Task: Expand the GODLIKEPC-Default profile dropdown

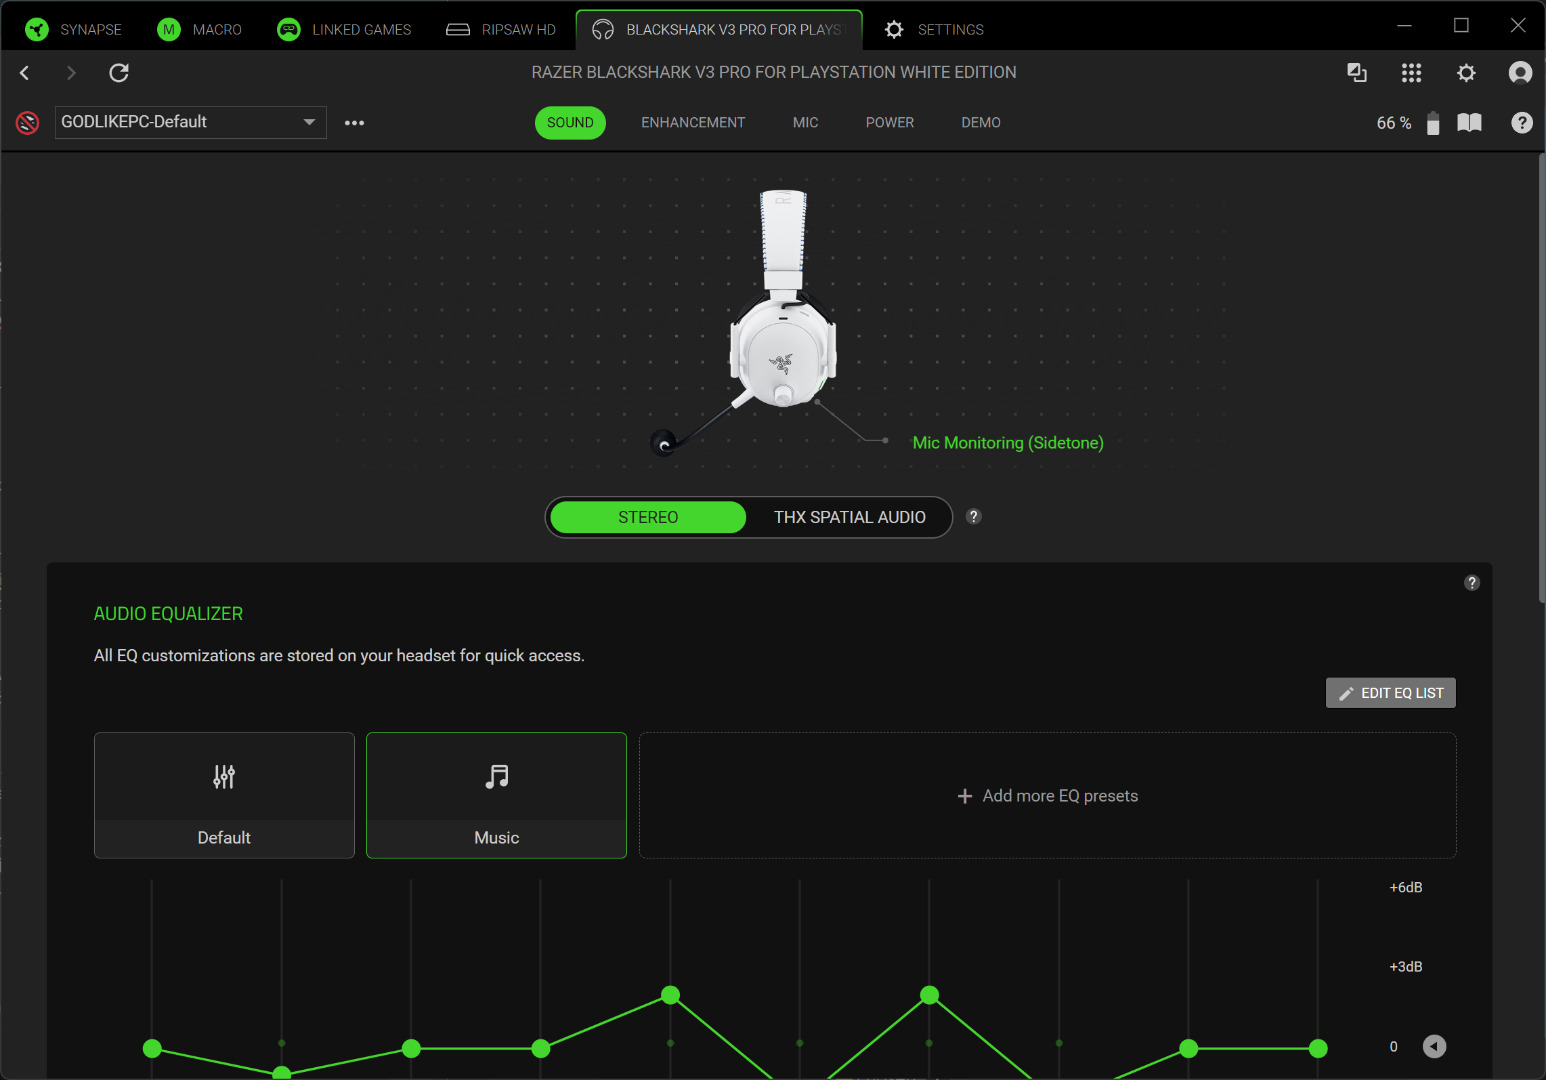Action: 309,122
